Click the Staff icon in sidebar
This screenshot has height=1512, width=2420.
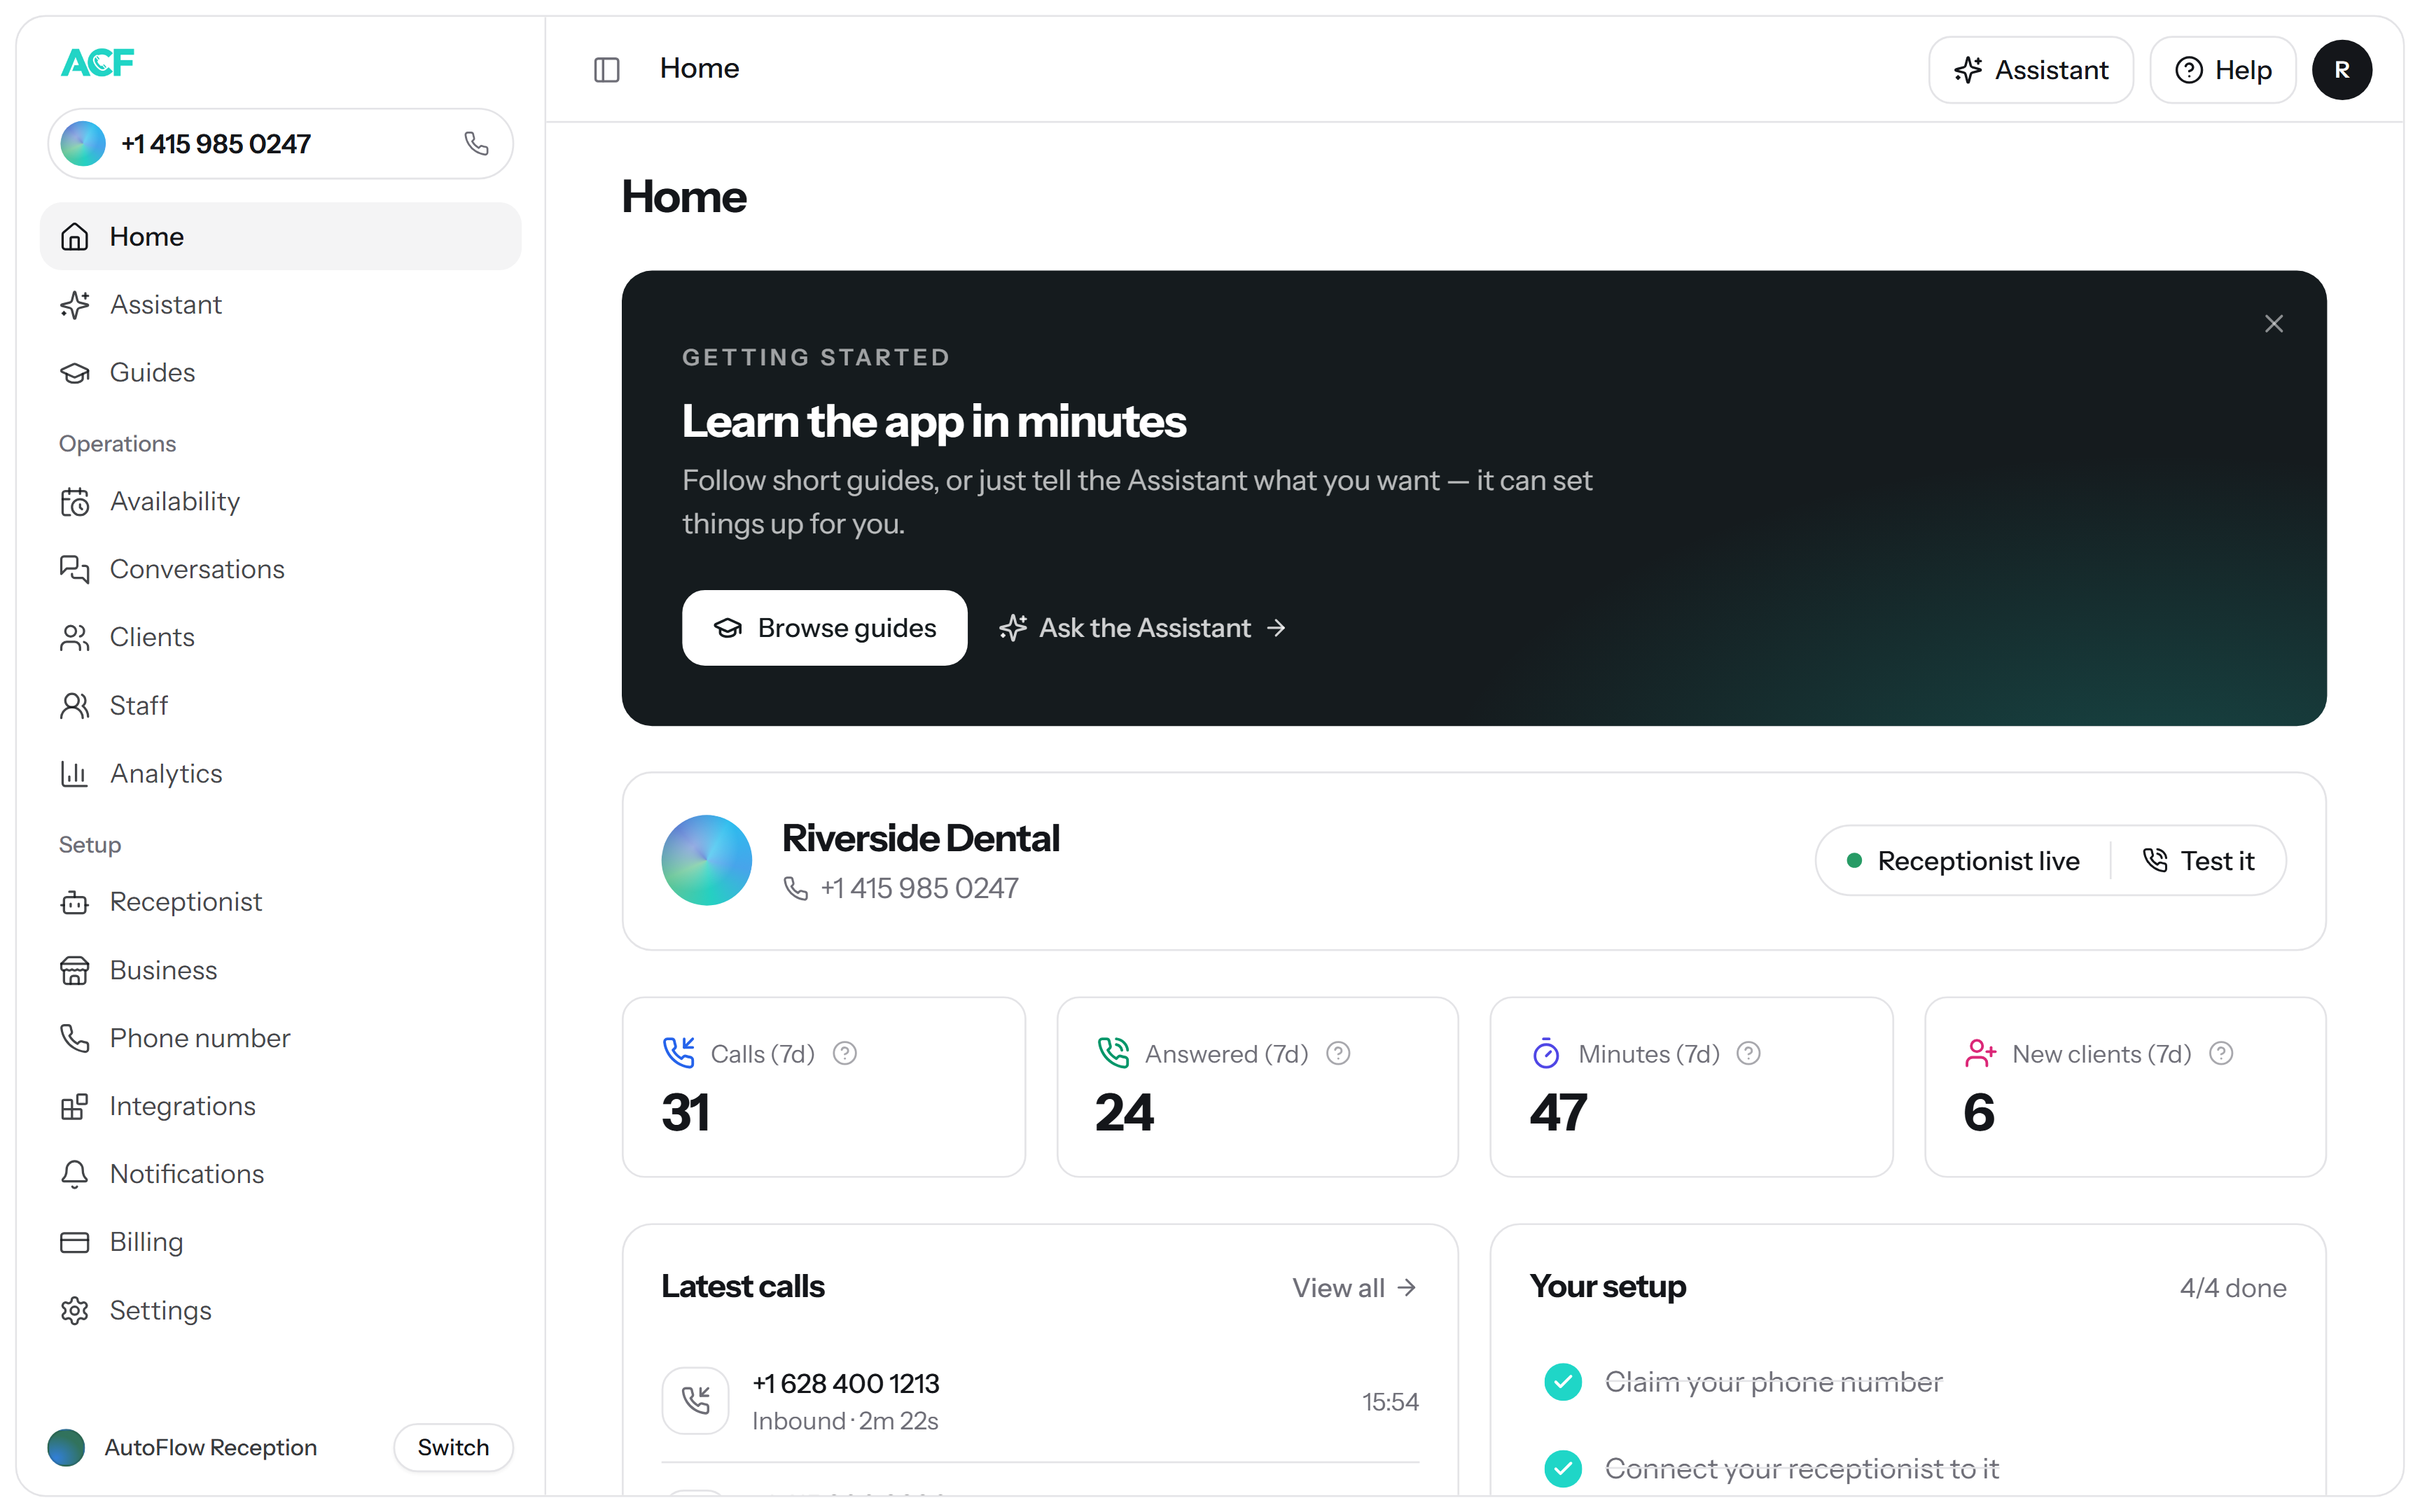point(75,705)
